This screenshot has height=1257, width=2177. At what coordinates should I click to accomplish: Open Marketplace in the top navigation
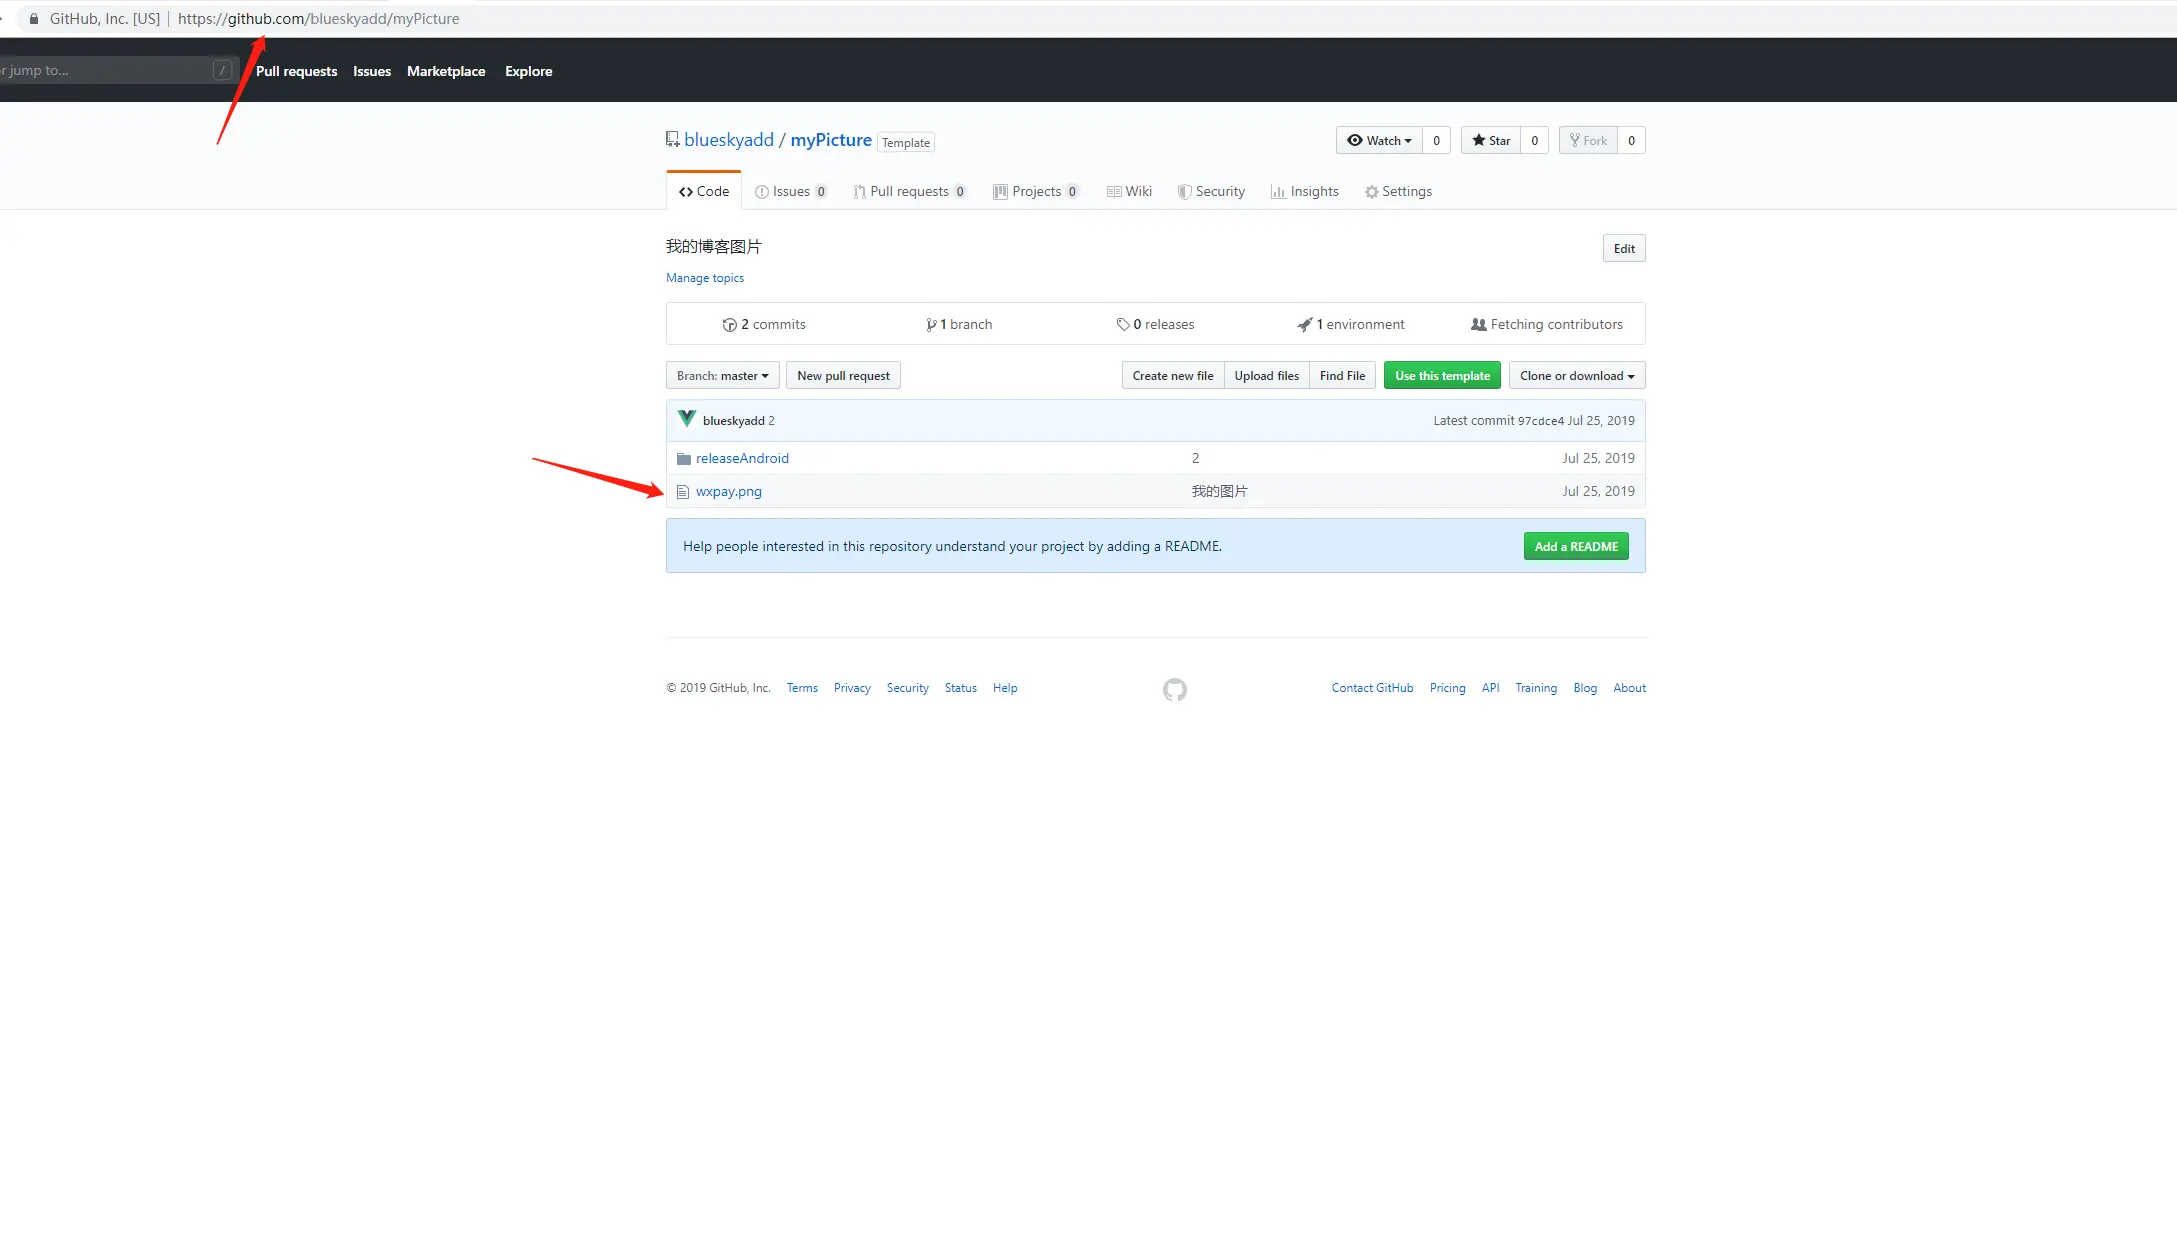(x=445, y=71)
